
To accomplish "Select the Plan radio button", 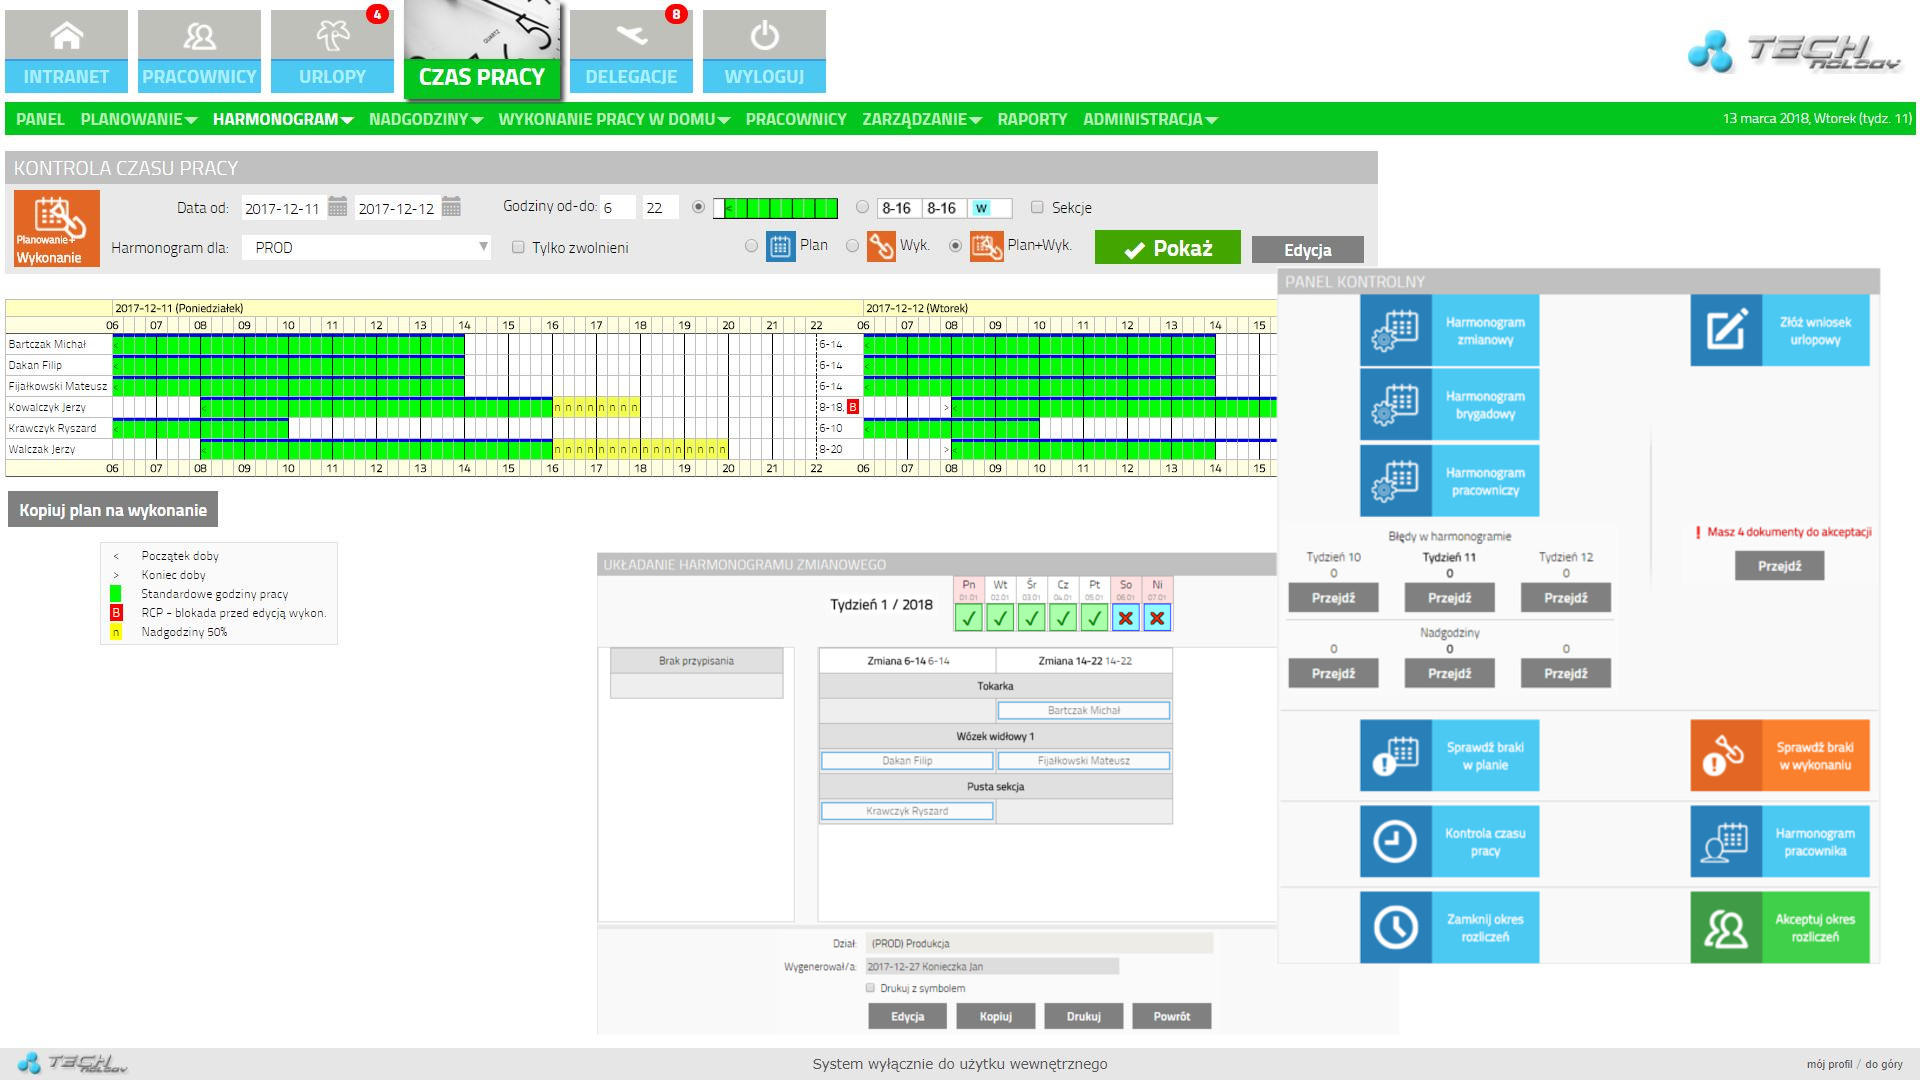I will pos(751,246).
